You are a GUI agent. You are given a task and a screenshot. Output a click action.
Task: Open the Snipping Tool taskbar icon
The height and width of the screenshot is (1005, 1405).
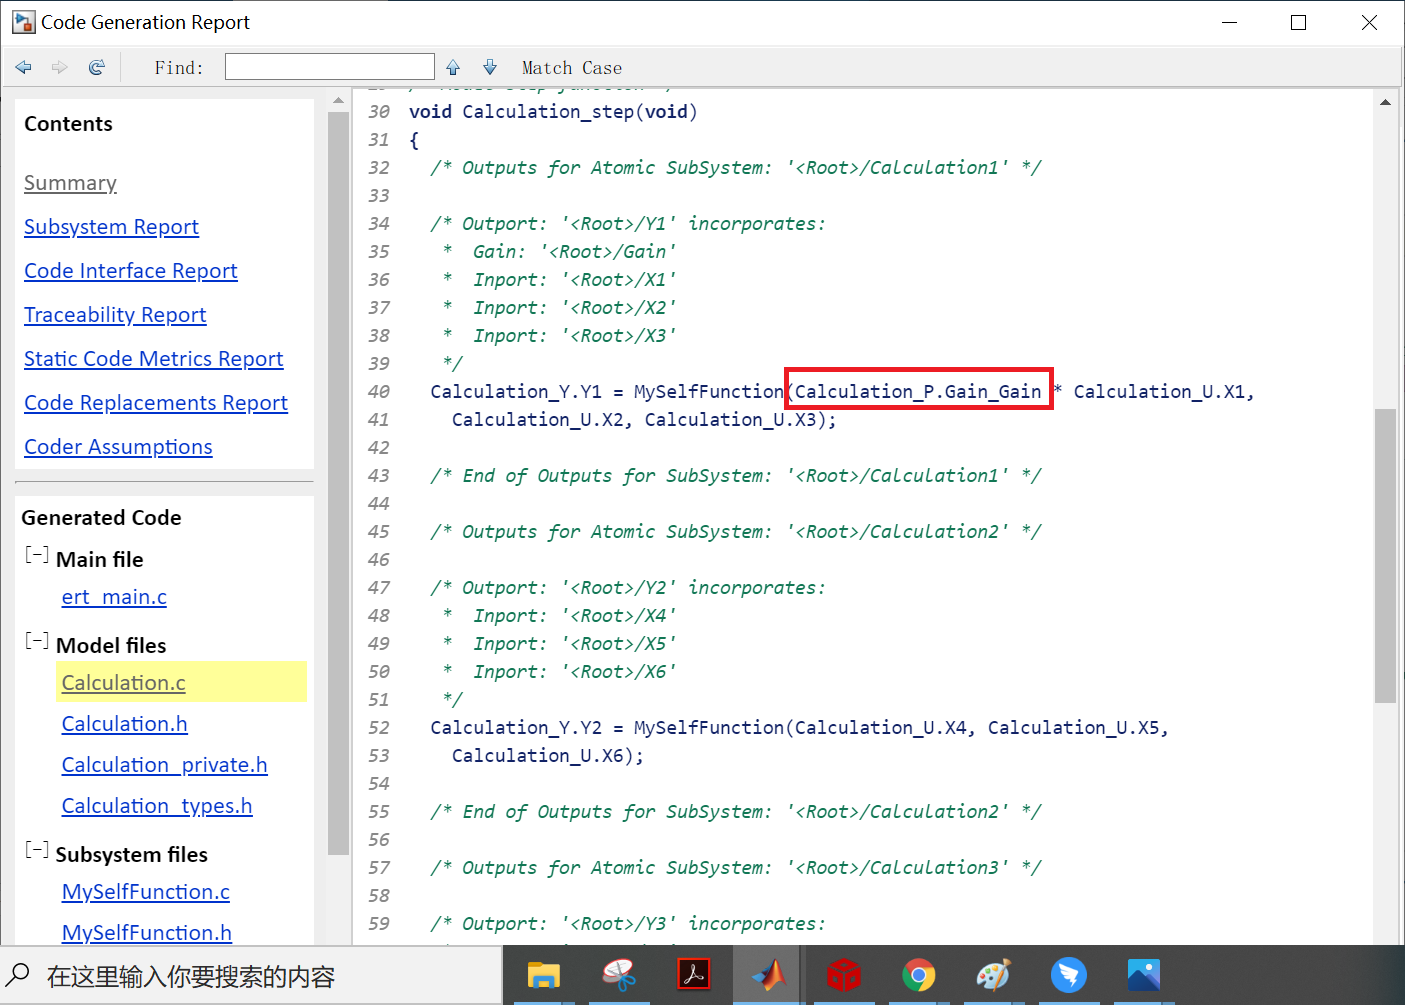point(619,975)
